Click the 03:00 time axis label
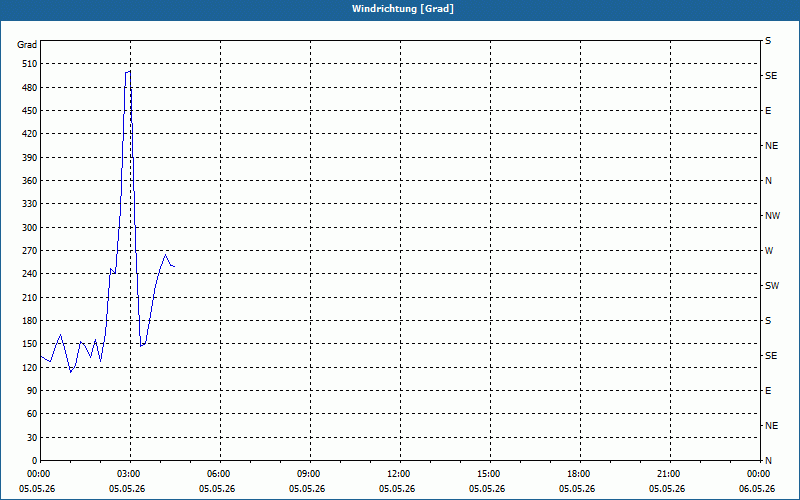 [x=129, y=474]
